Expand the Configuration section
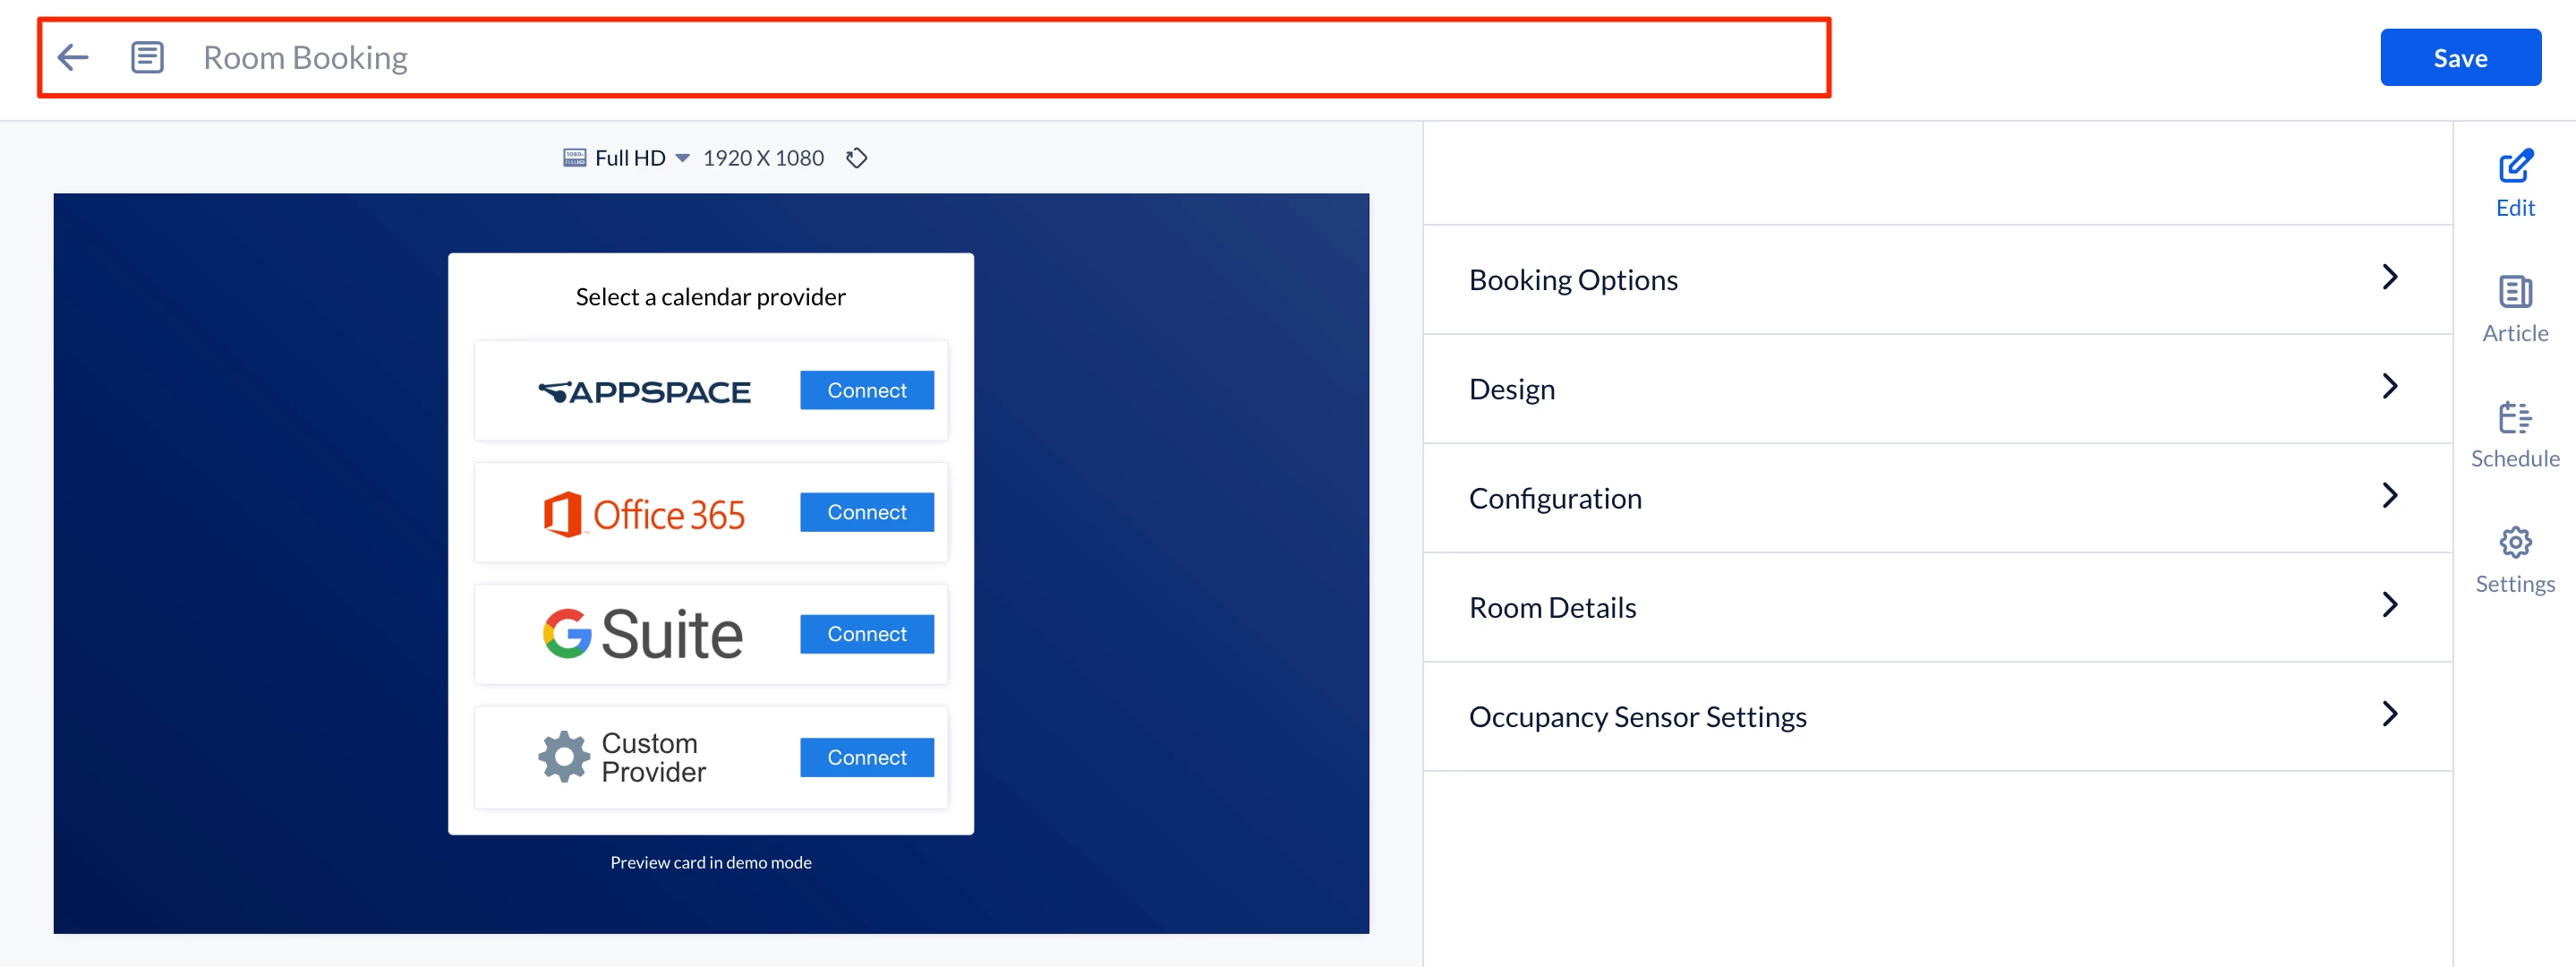Screen dimensions: 2576x967 click(1936, 497)
